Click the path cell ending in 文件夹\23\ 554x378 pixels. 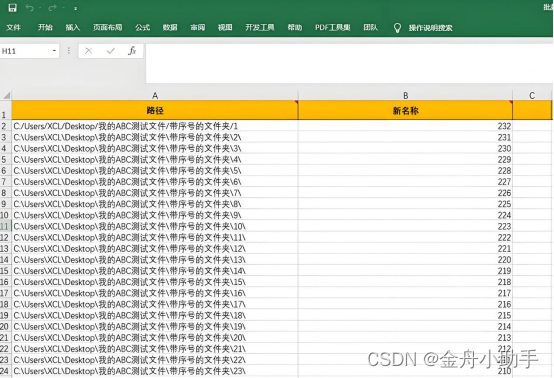(x=155, y=371)
